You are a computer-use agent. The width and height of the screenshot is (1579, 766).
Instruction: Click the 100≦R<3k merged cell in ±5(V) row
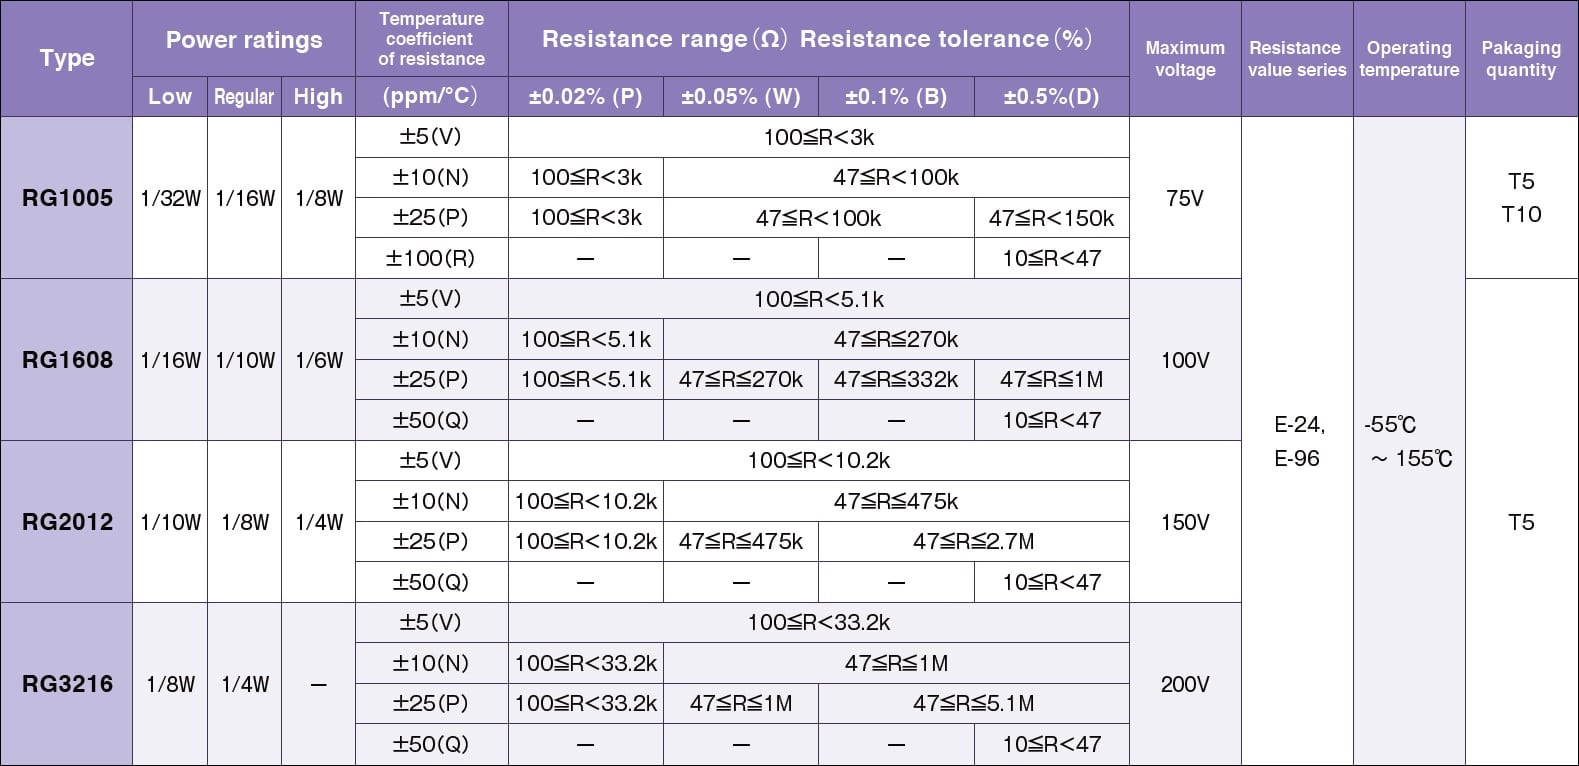[819, 137]
